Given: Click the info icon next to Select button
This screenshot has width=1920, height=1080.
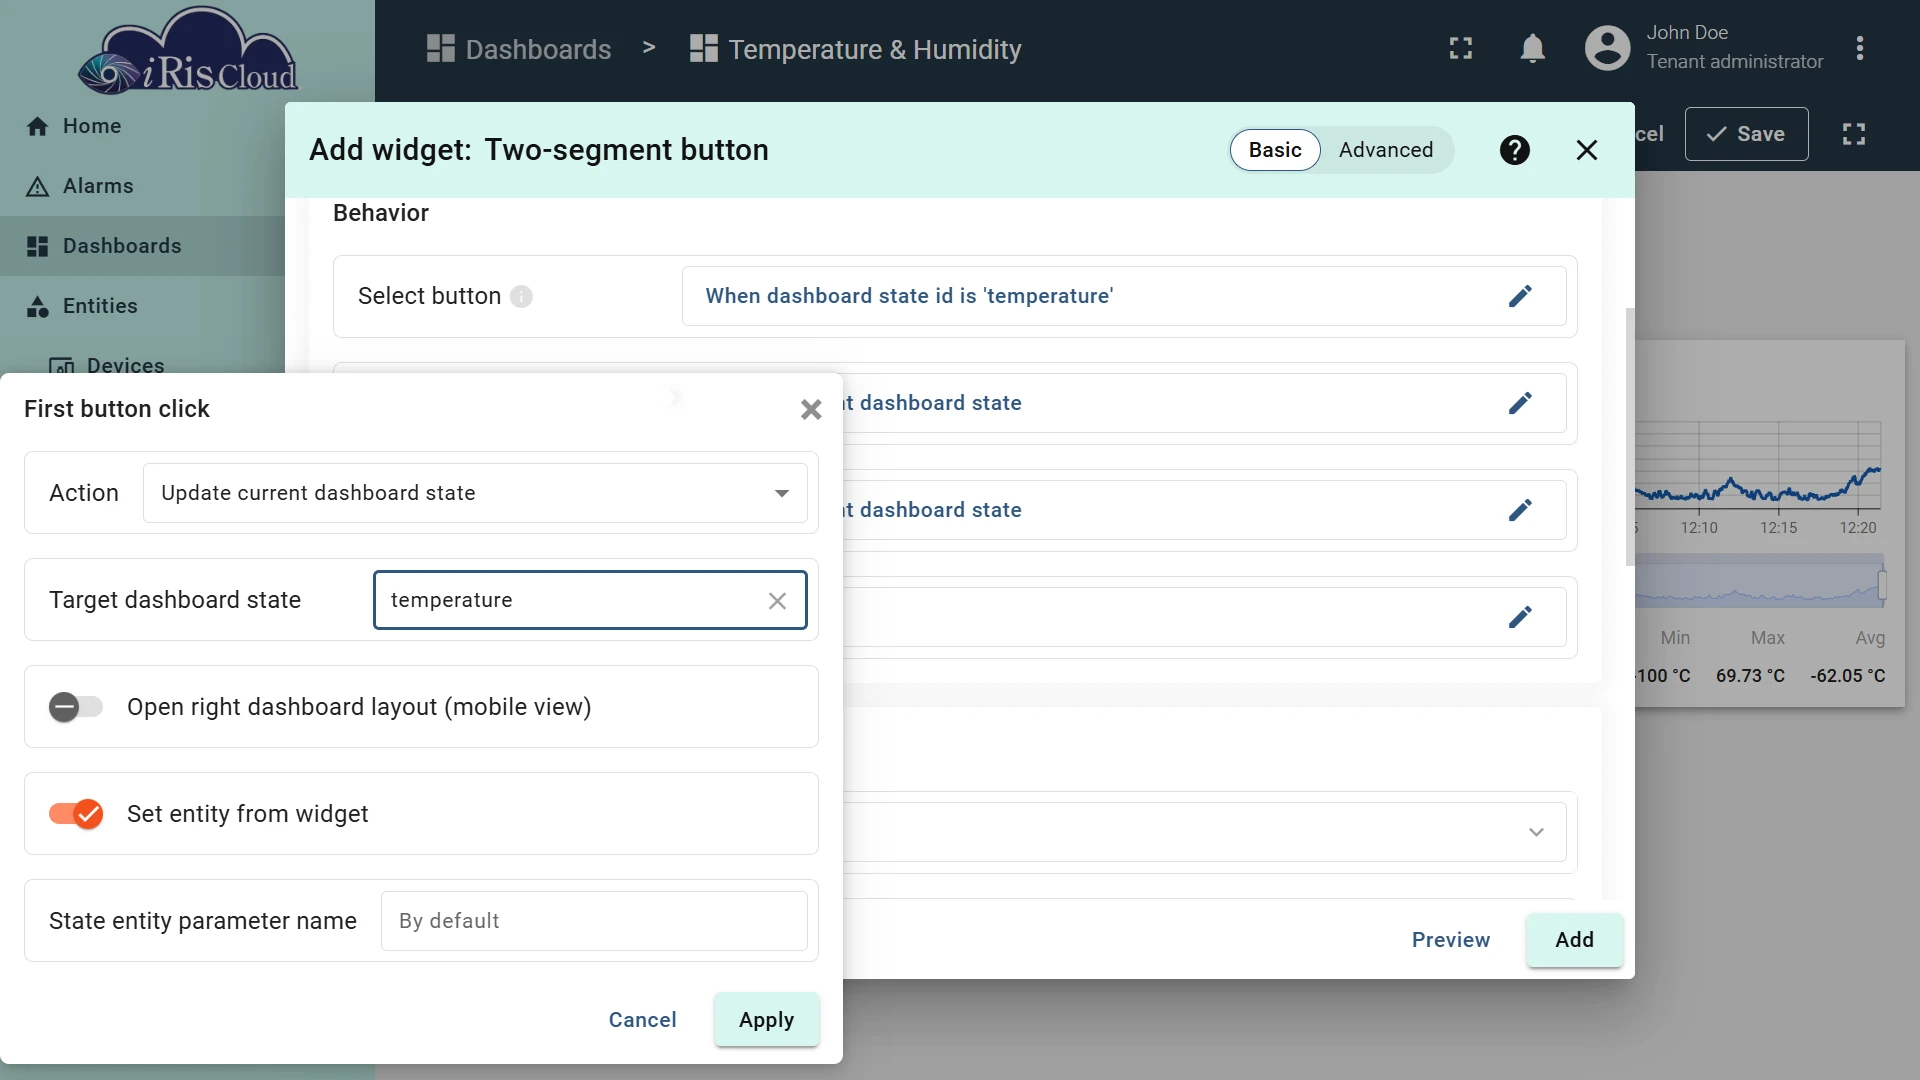Looking at the screenshot, I should [521, 297].
